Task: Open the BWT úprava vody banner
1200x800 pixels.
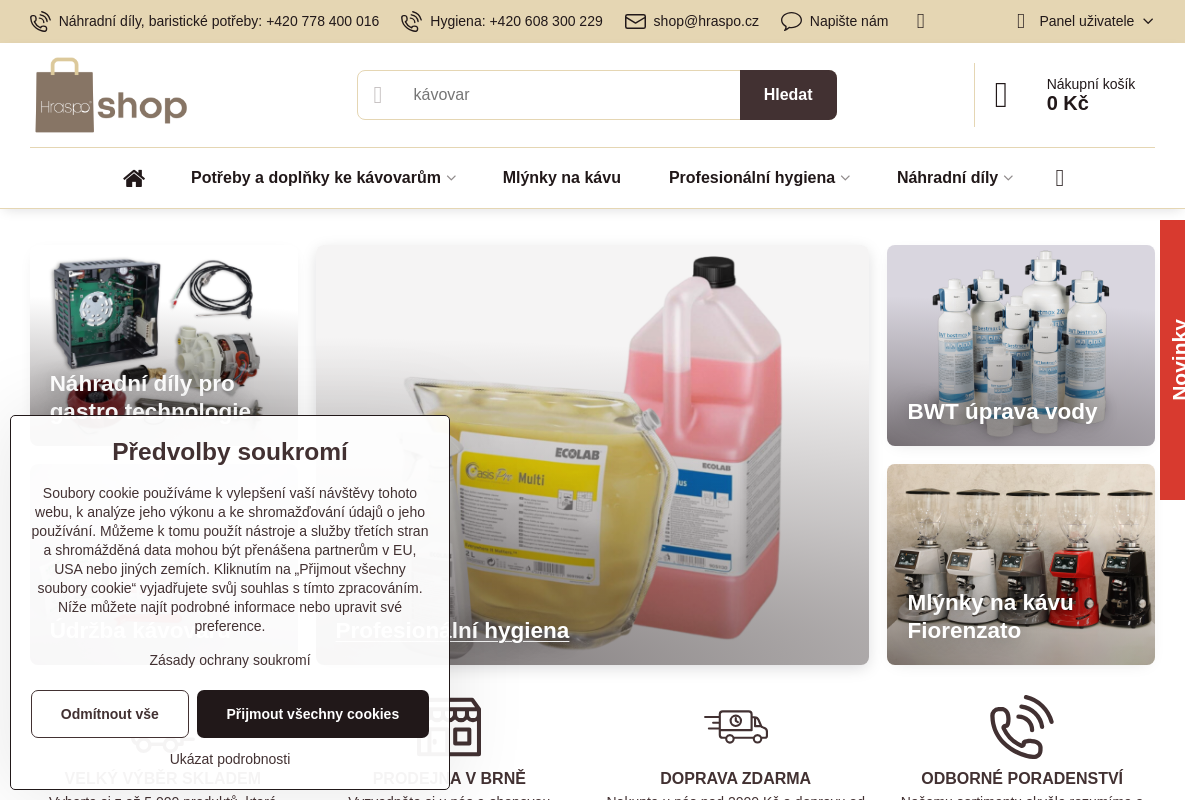Action: (1021, 345)
